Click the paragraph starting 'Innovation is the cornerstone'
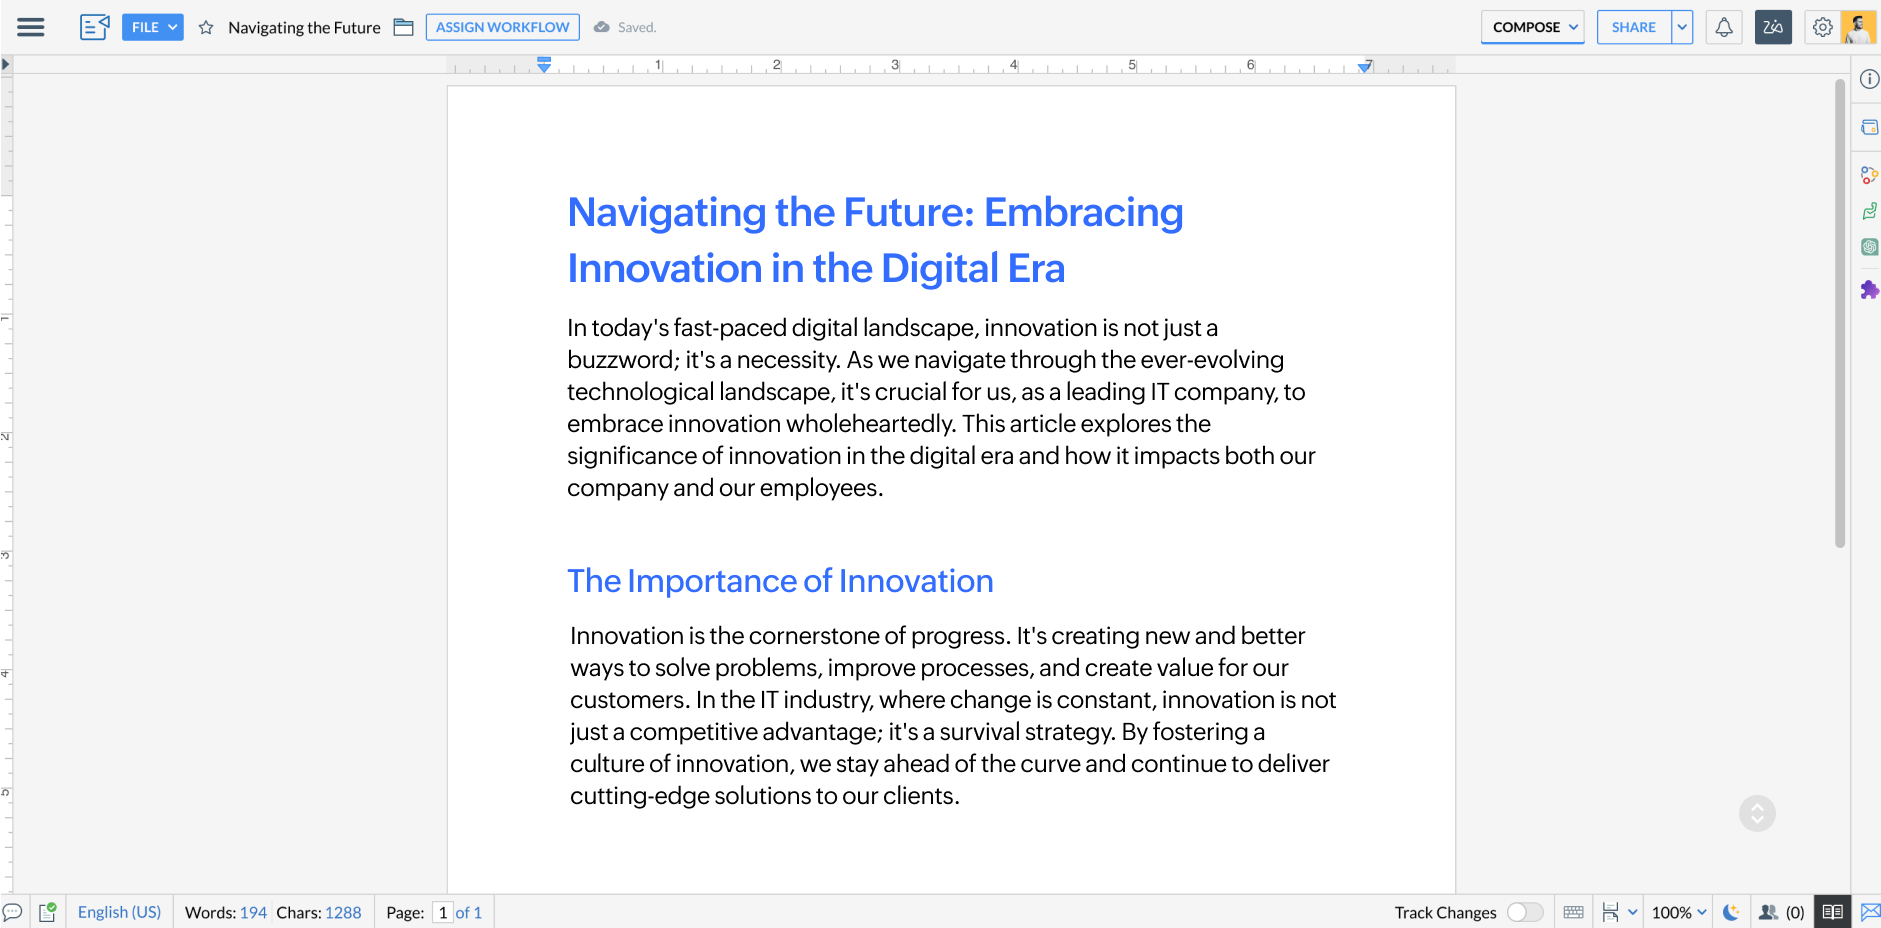1881x928 pixels. coord(953,716)
